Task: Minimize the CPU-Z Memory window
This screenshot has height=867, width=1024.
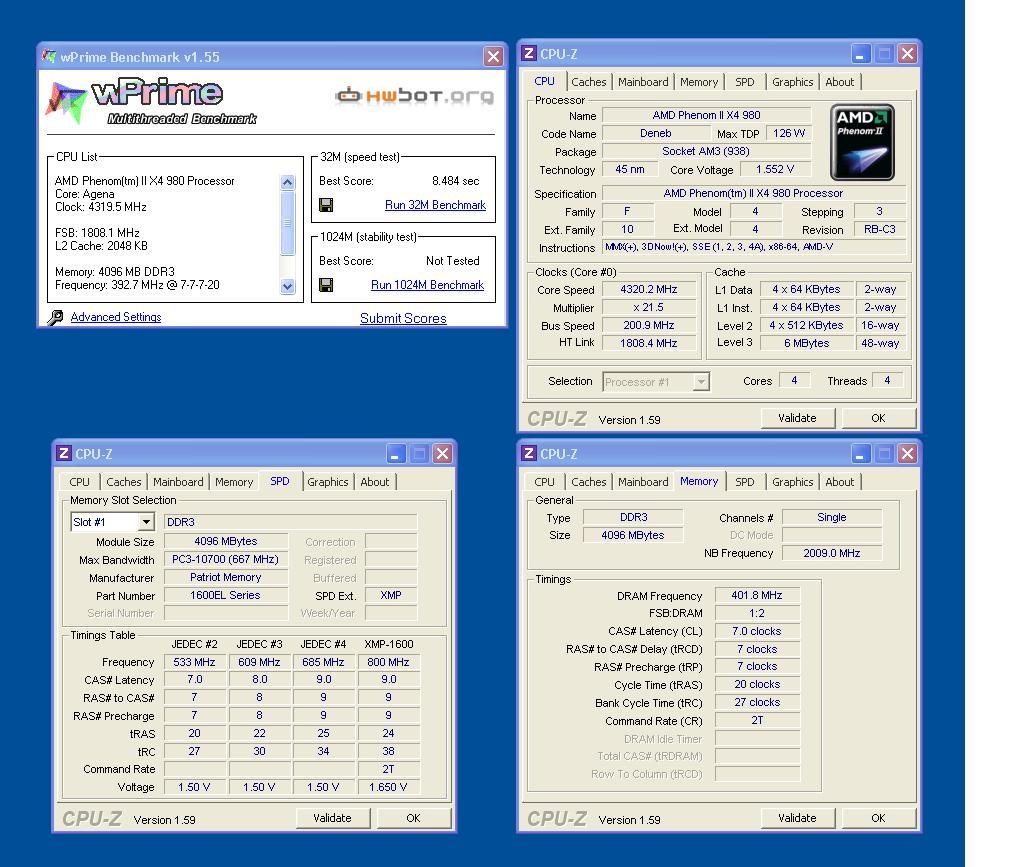Action: 861,453
